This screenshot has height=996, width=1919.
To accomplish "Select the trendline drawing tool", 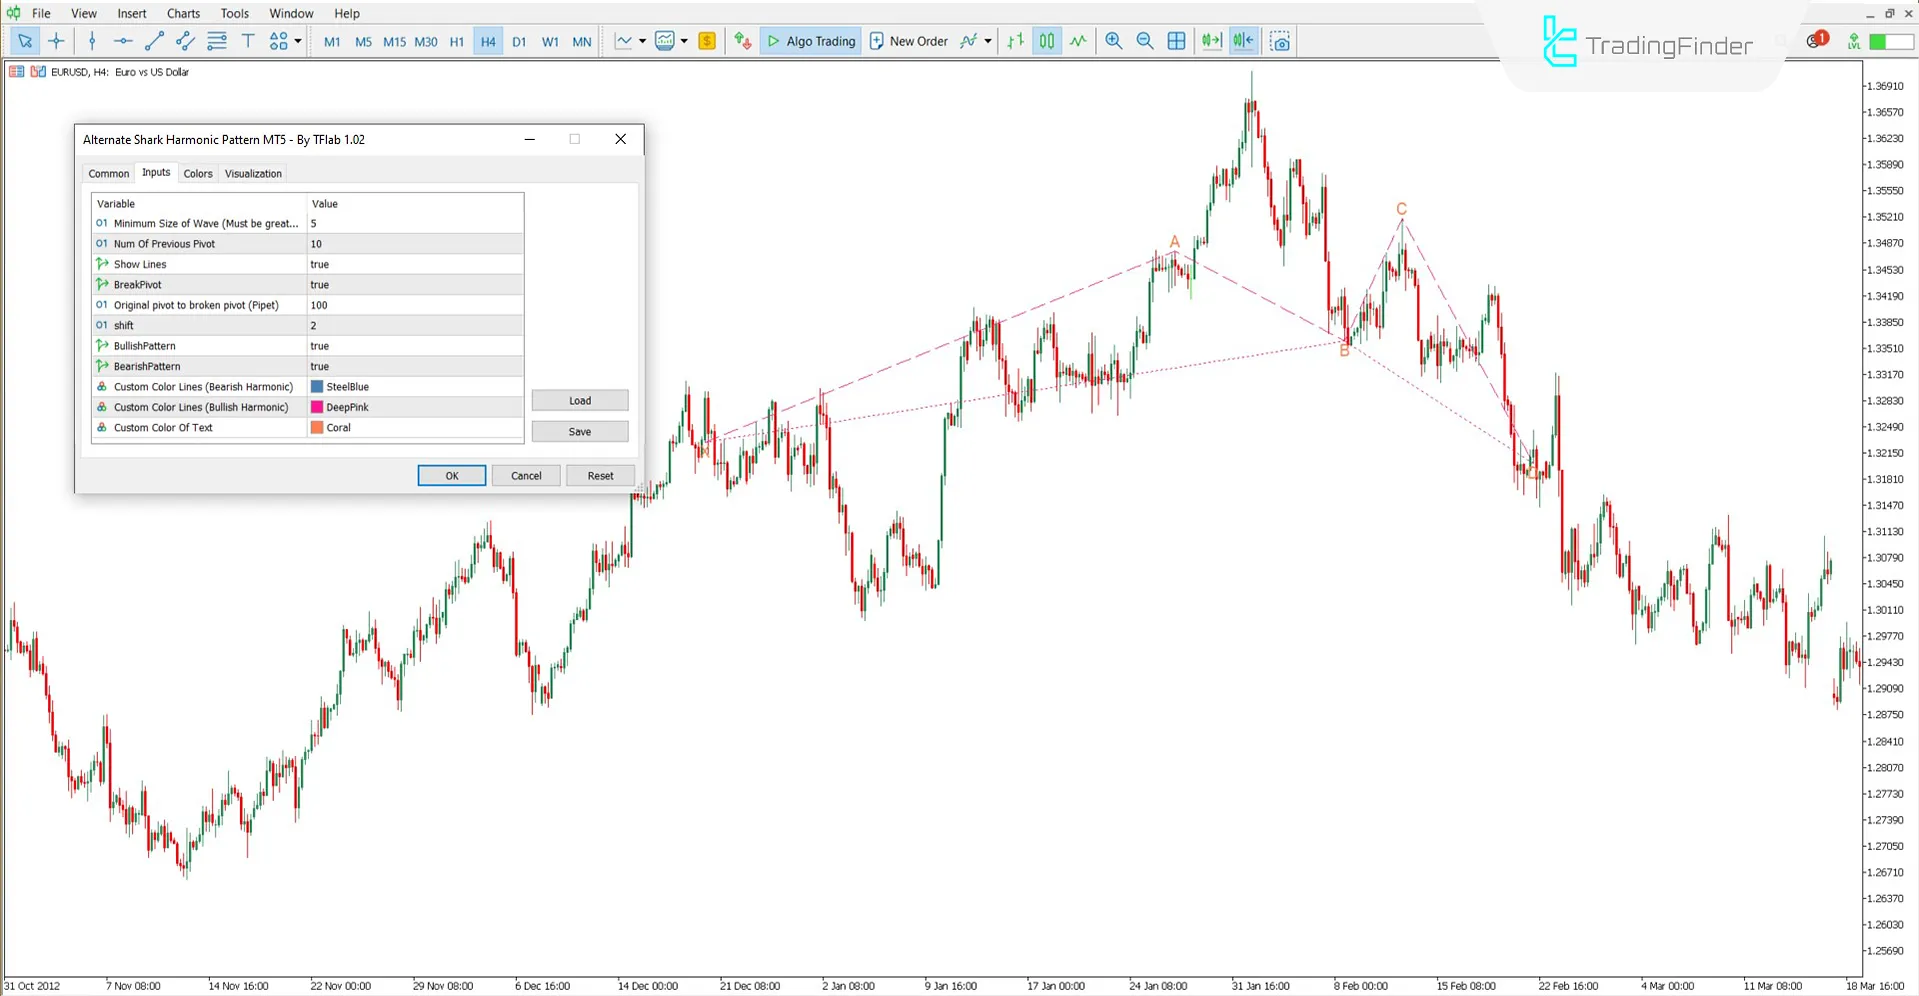I will pyautogui.click(x=154, y=41).
